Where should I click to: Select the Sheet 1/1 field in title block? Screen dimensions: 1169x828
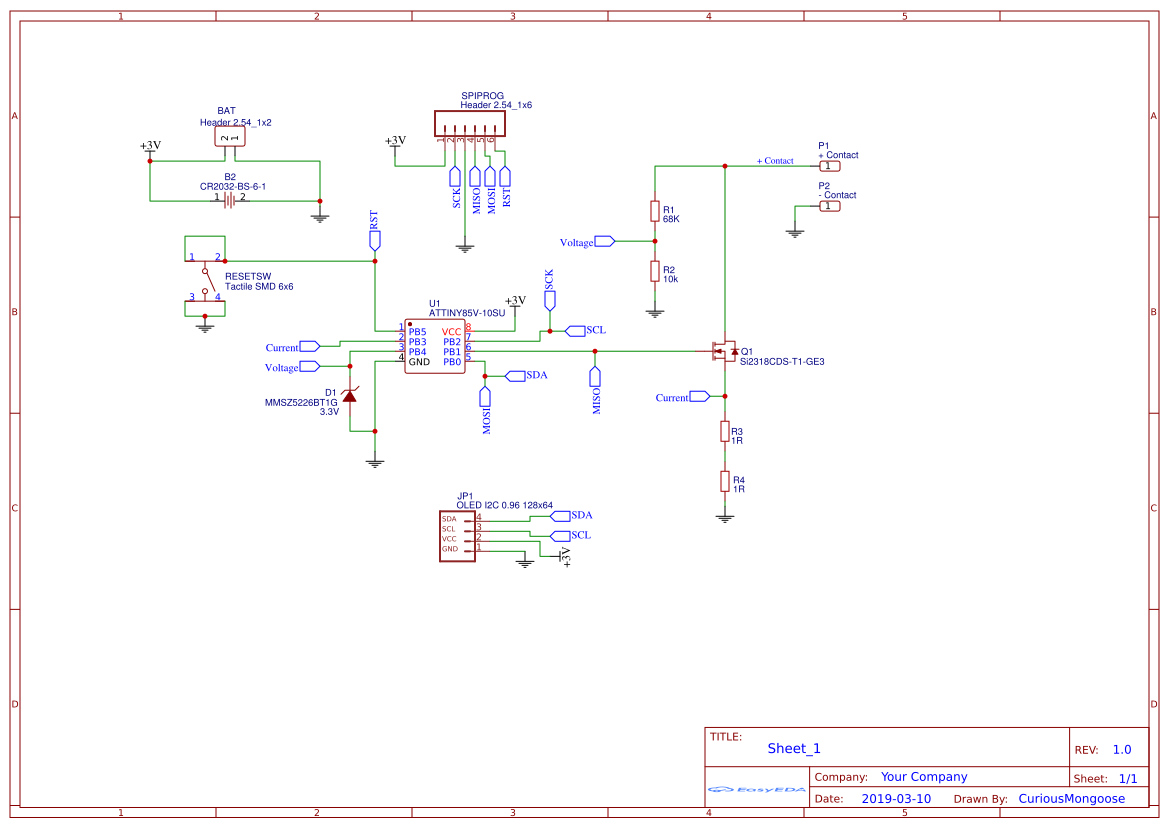point(1108,777)
